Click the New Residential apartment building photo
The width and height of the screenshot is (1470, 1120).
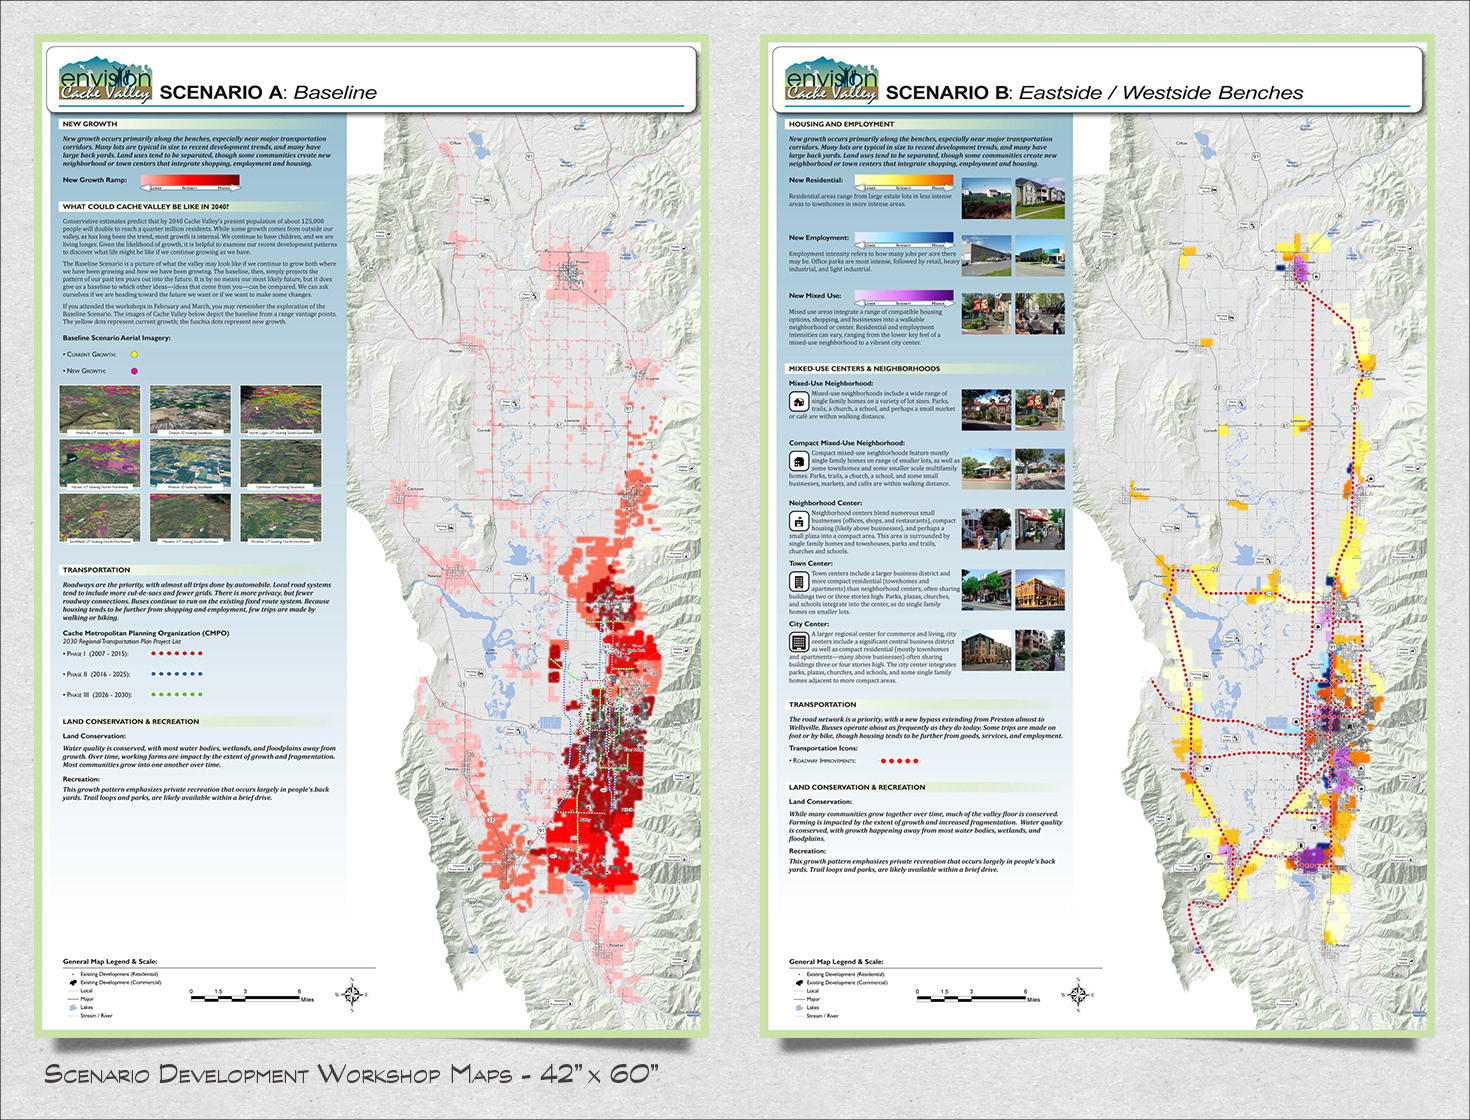point(1040,198)
